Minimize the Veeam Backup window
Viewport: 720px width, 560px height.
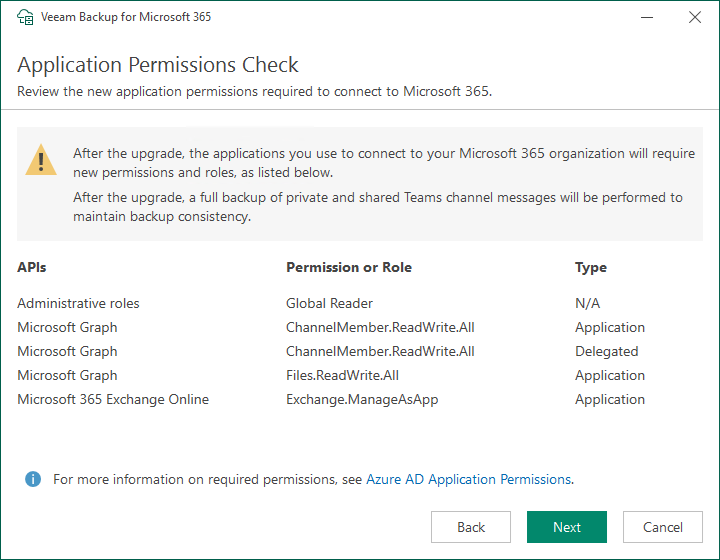647,17
